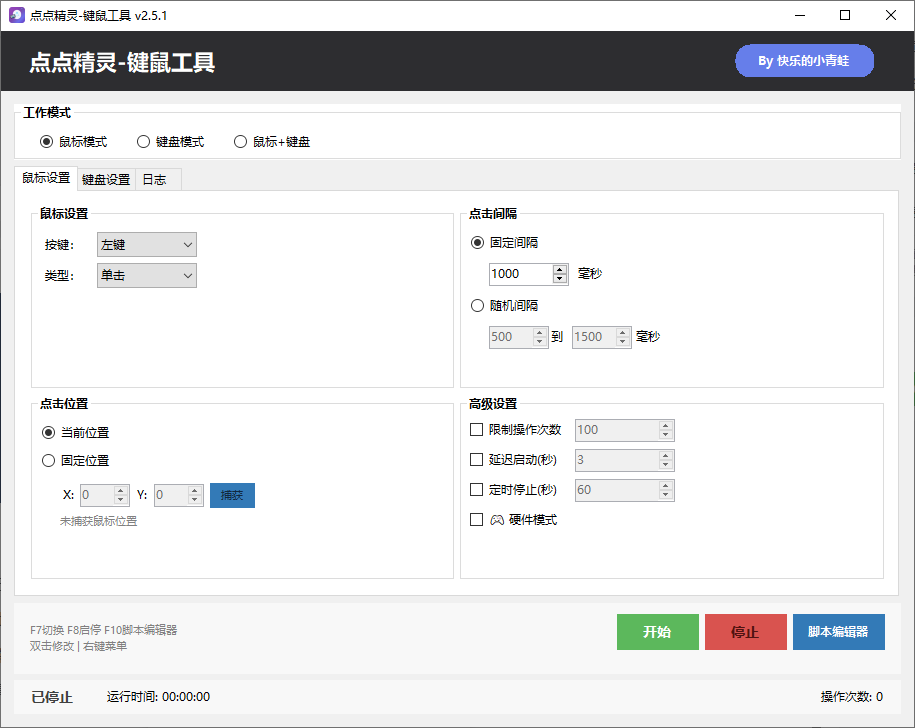Switch to the 键盘设置 tab
Screen dimensions: 915x728
(106, 178)
